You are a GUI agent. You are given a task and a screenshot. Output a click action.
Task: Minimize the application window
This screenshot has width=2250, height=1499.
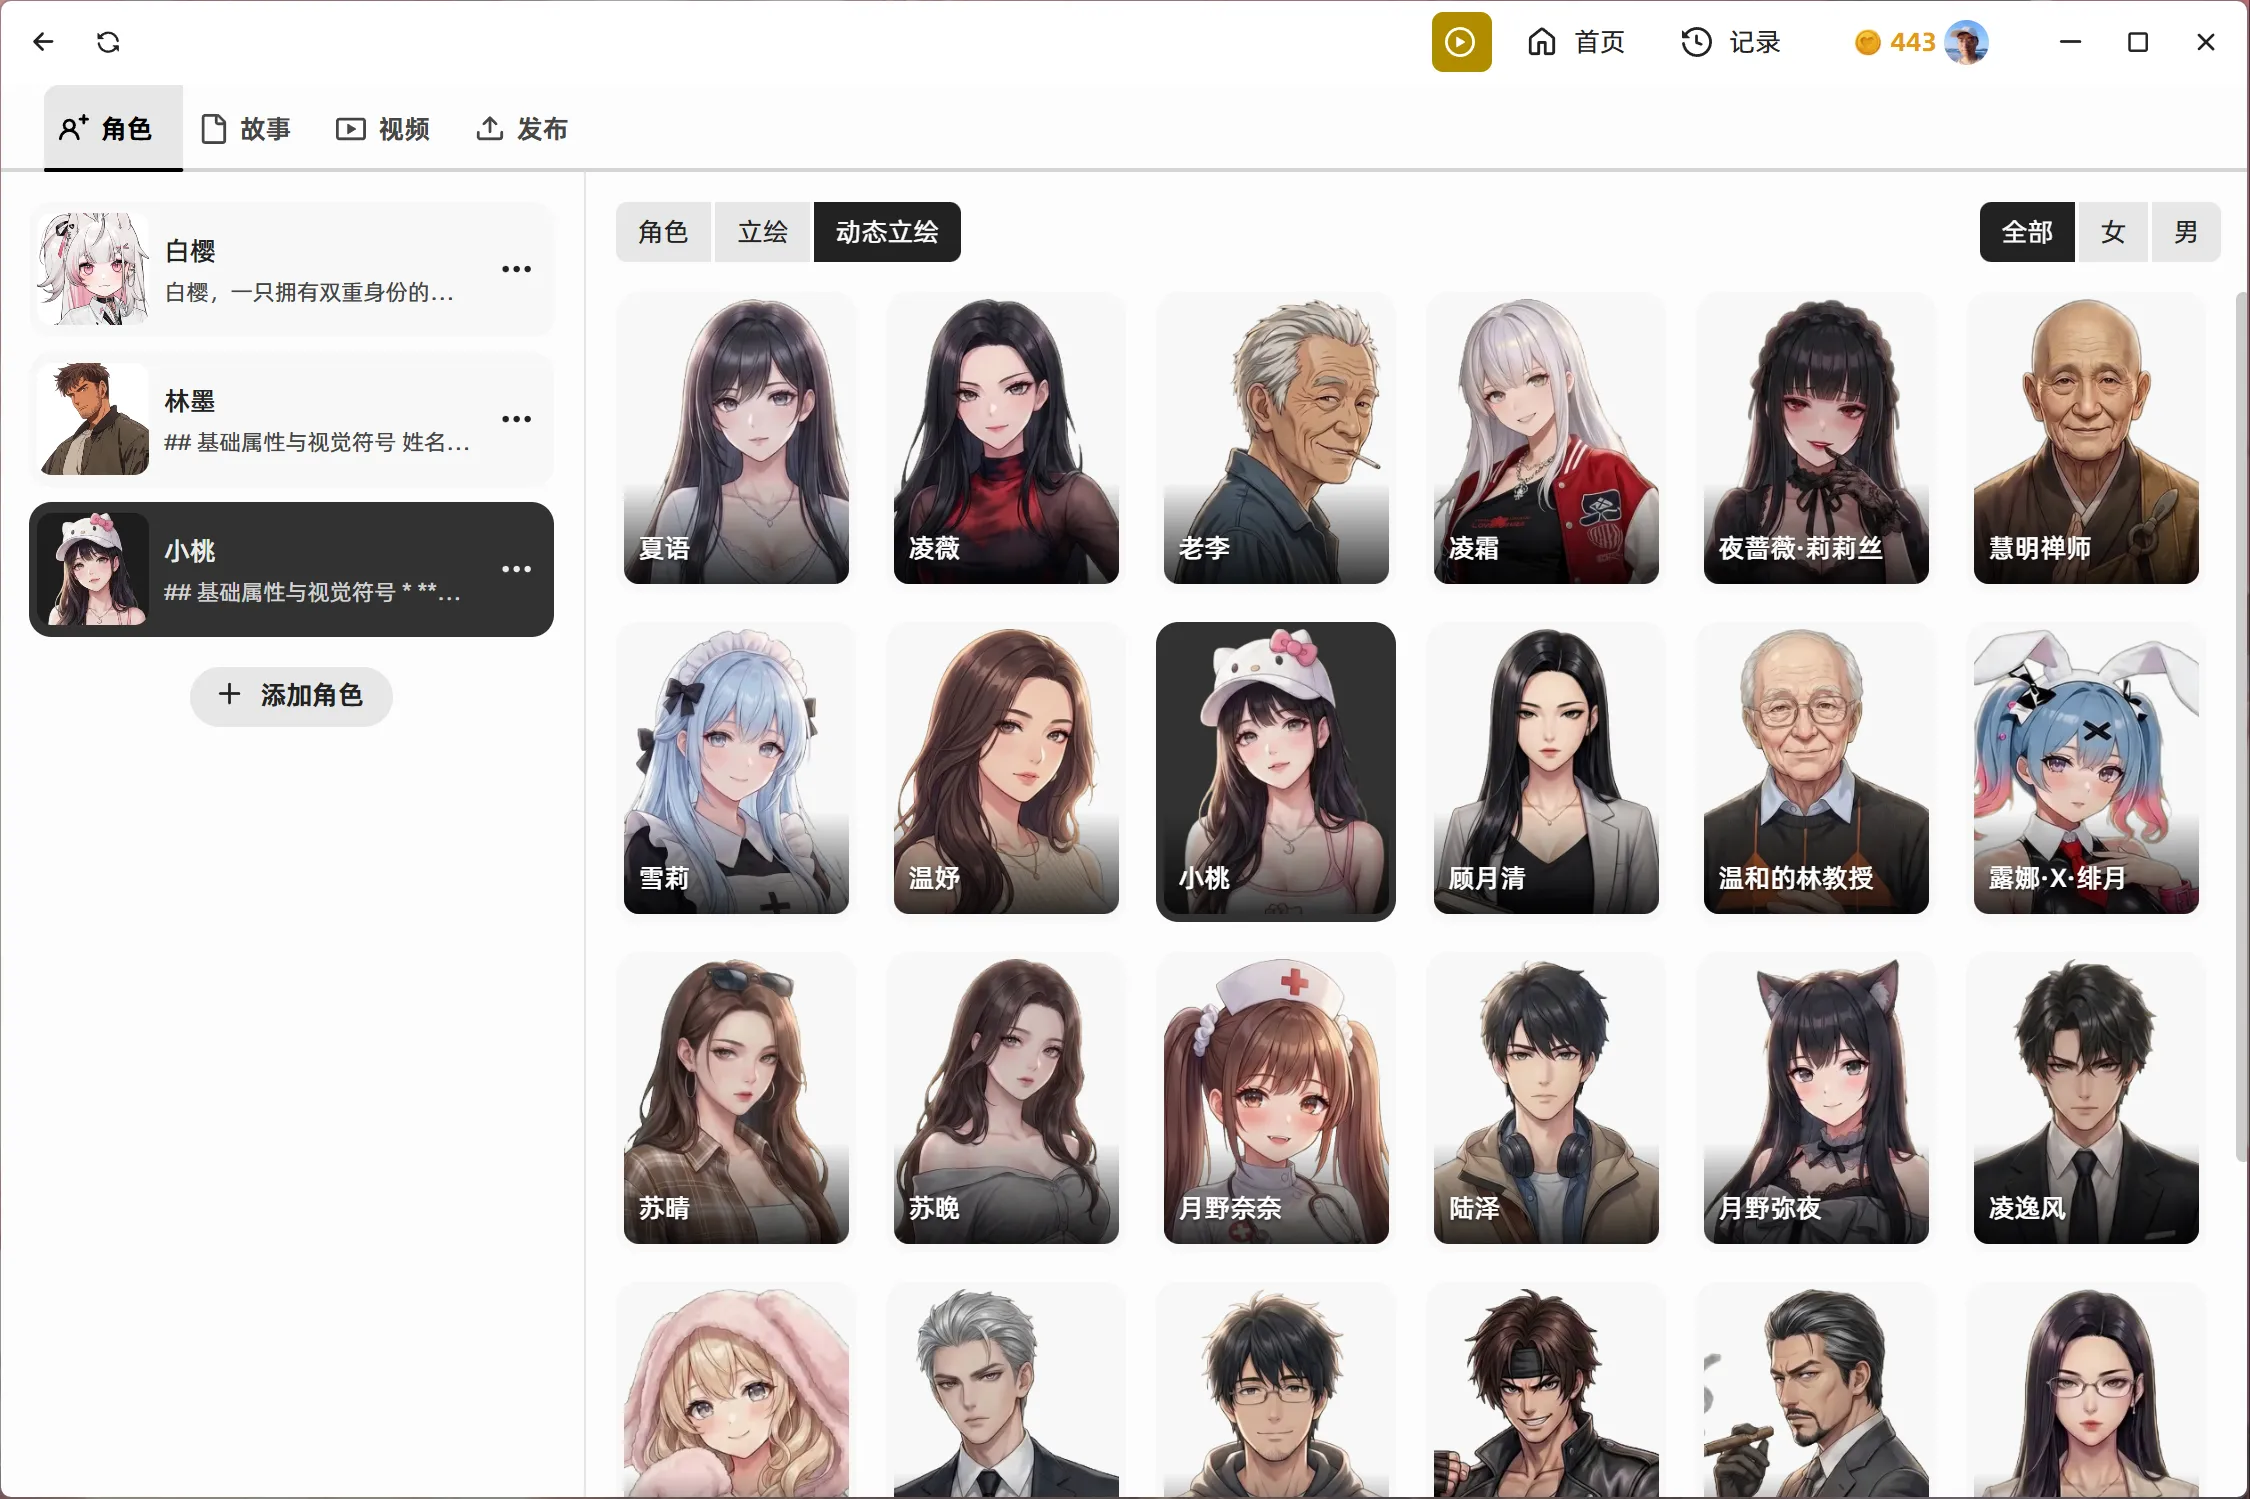[x=2070, y=42]
